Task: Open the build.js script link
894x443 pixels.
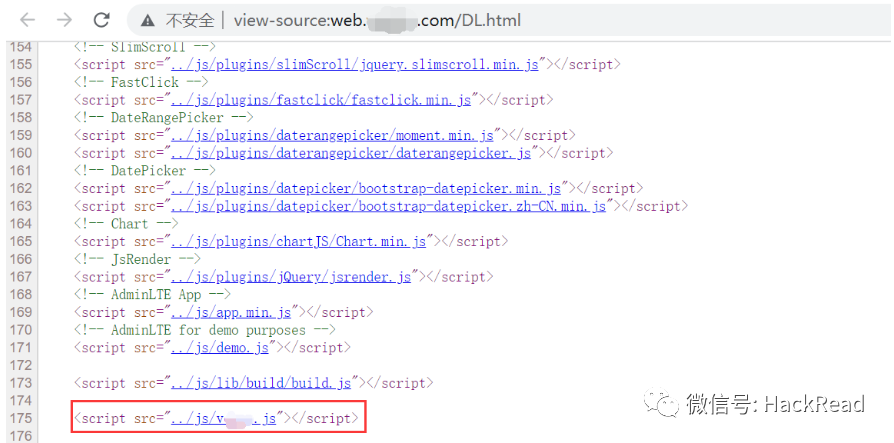Action: pos(261,383)
